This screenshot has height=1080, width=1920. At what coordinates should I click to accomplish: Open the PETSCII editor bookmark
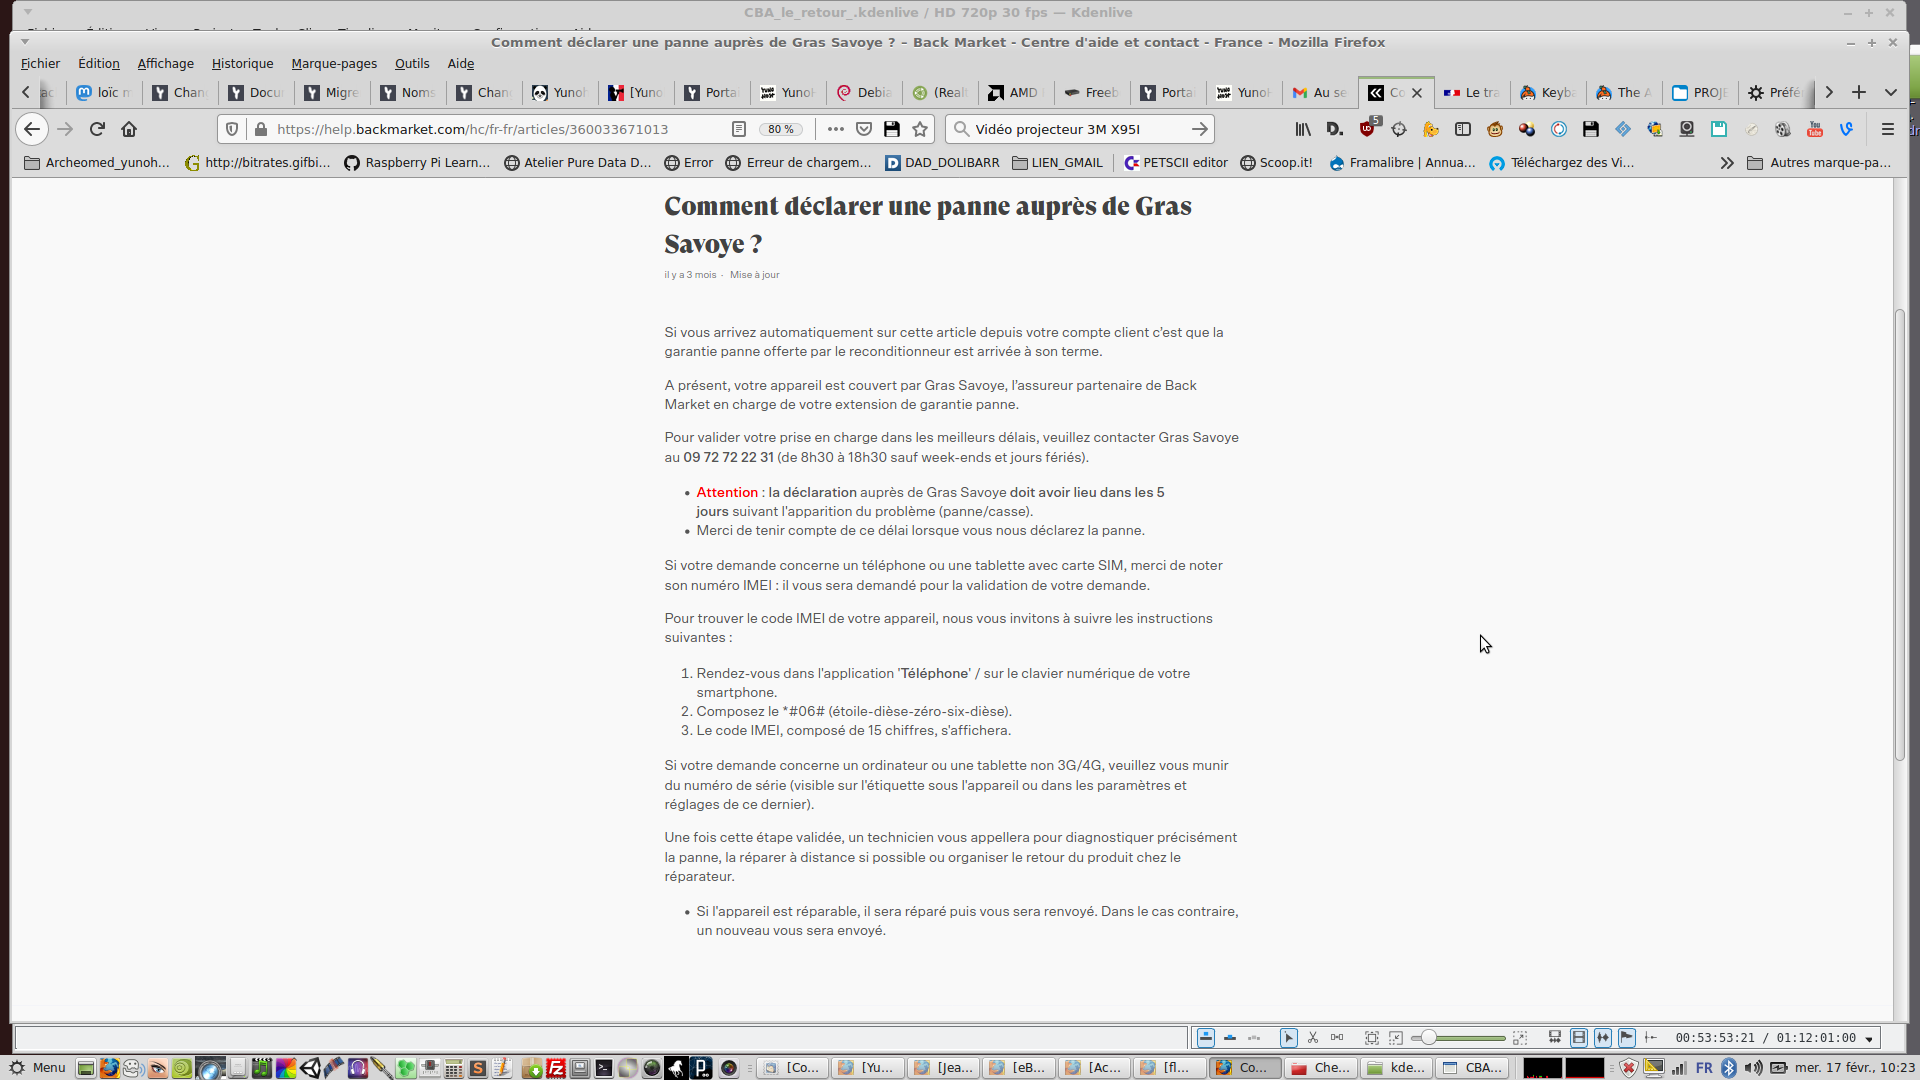click(1175, 162)
